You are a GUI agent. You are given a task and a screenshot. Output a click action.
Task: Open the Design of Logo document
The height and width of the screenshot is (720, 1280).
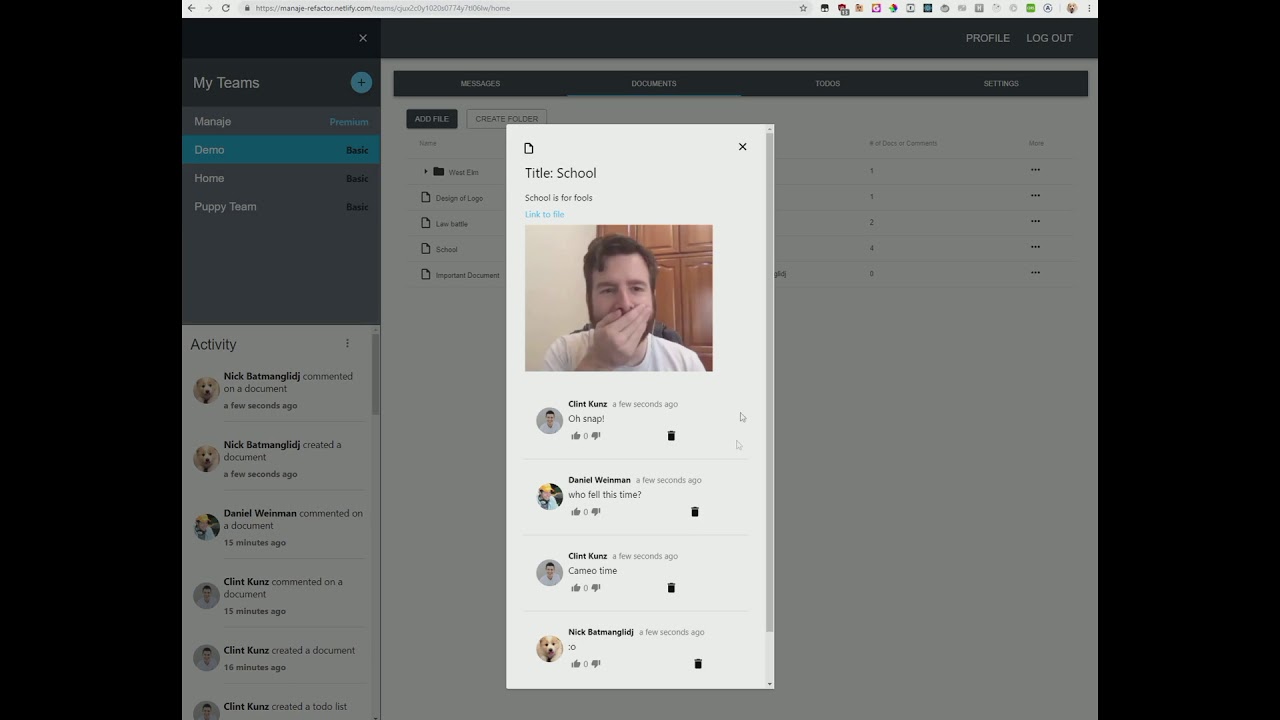coord(459,198)
